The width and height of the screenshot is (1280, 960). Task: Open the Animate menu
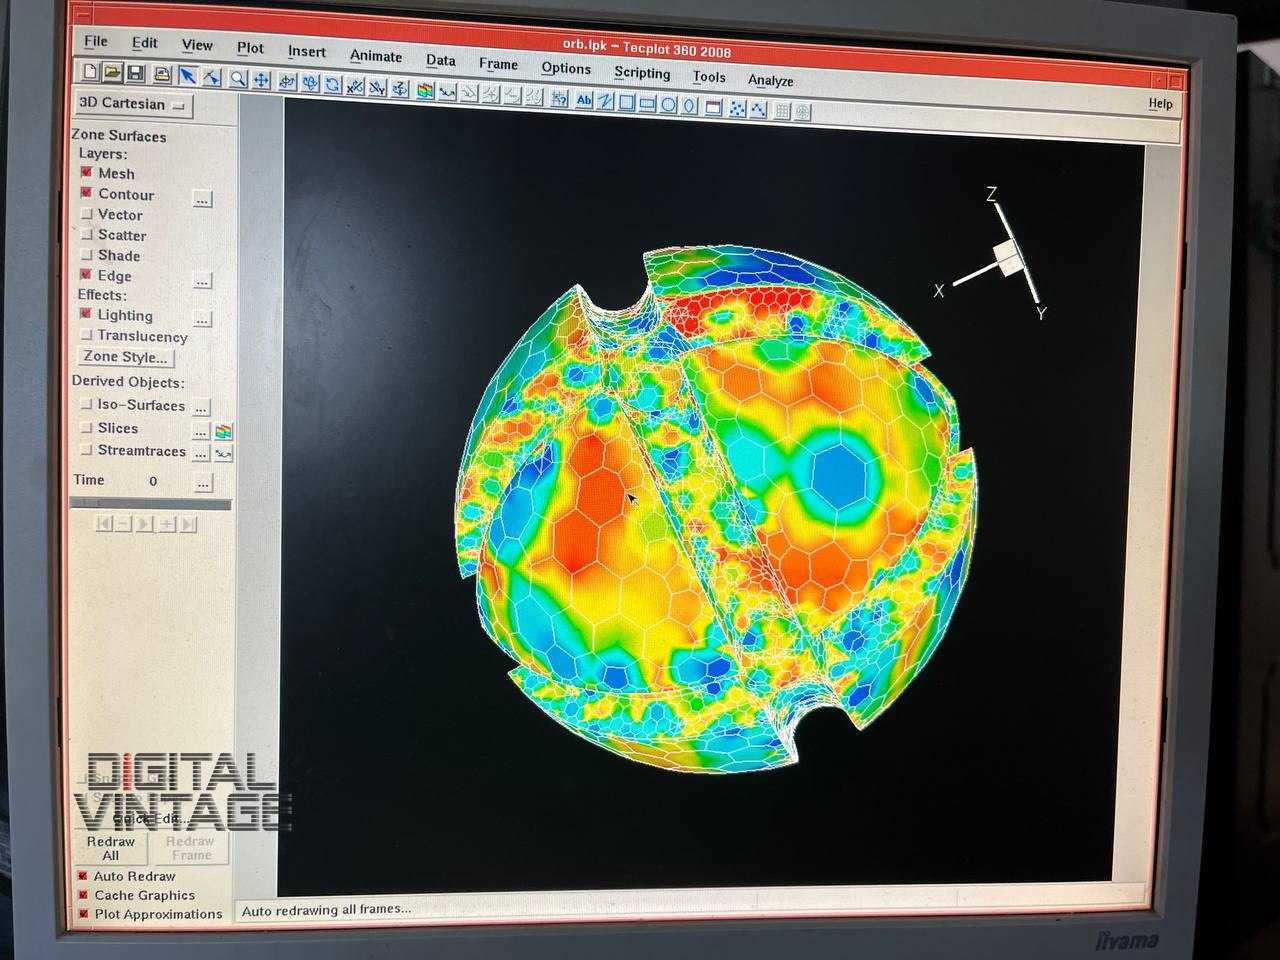[x=375, y=56]
